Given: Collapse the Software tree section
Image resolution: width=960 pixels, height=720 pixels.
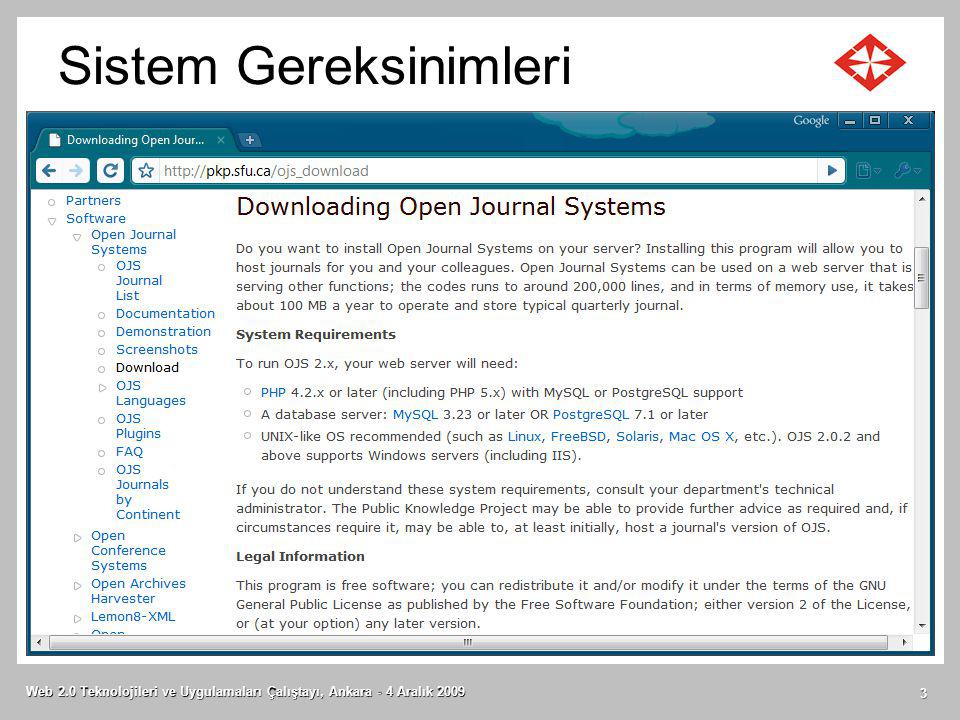Looking at the screenshot, I should [52, 220].
